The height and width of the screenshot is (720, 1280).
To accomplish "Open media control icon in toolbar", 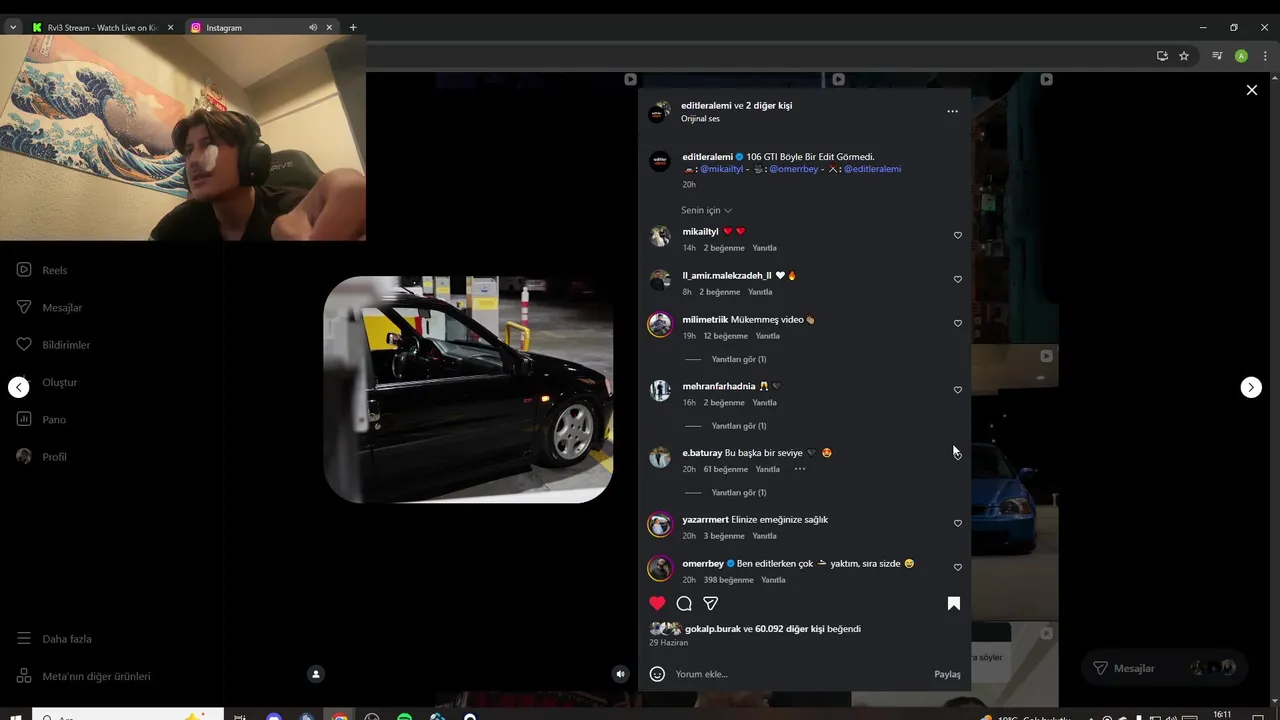I will click(1217, 56).
